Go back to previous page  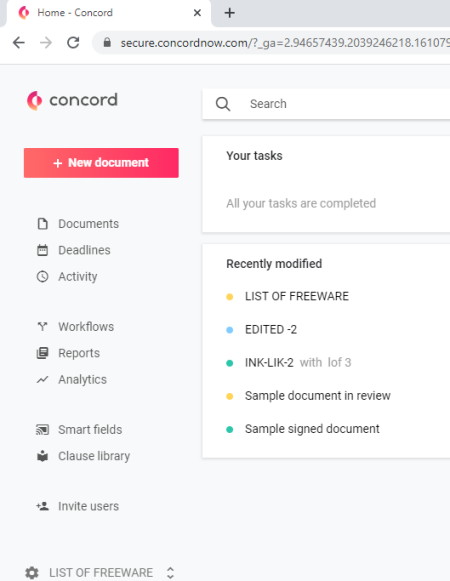click(19, 43)
